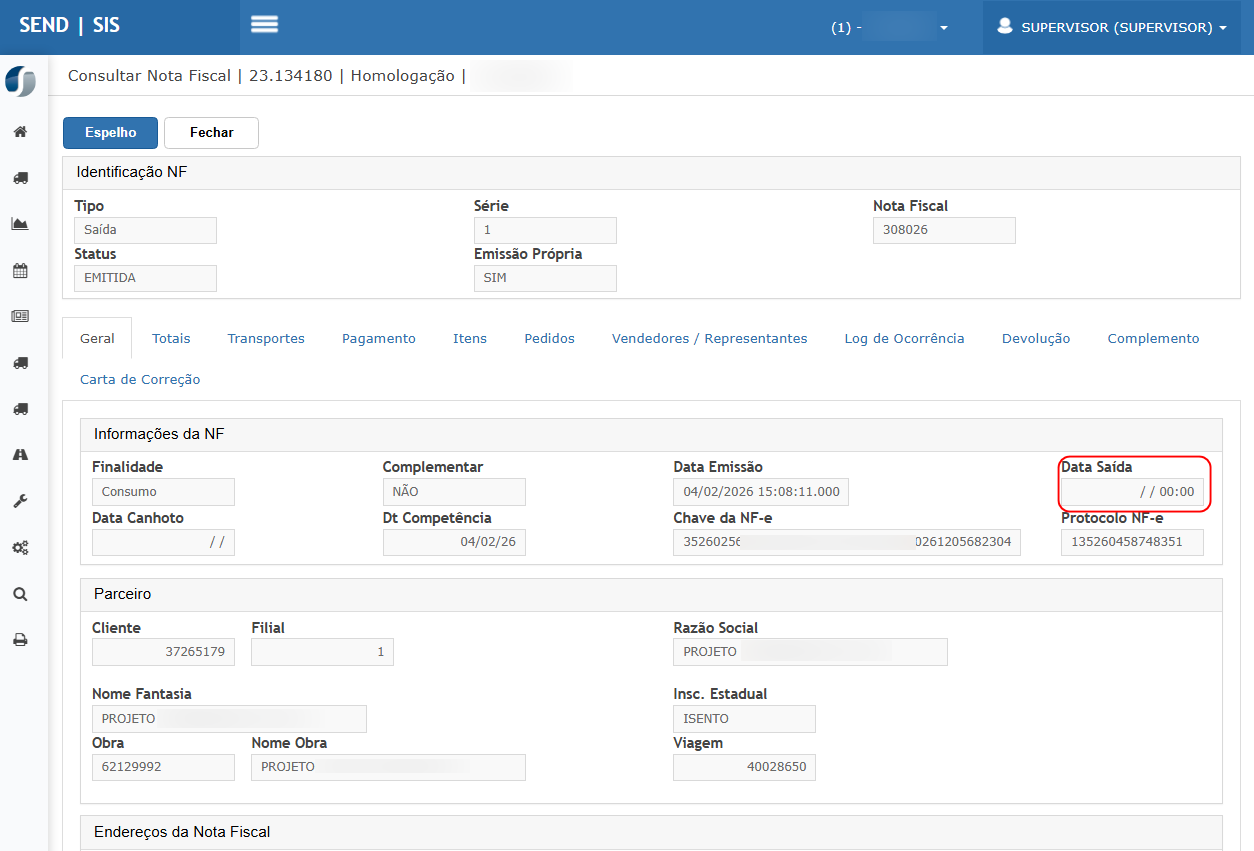The image size is (1254, 851).
Task: Click the Data Saída field
Action: (x=1132, y=492)
